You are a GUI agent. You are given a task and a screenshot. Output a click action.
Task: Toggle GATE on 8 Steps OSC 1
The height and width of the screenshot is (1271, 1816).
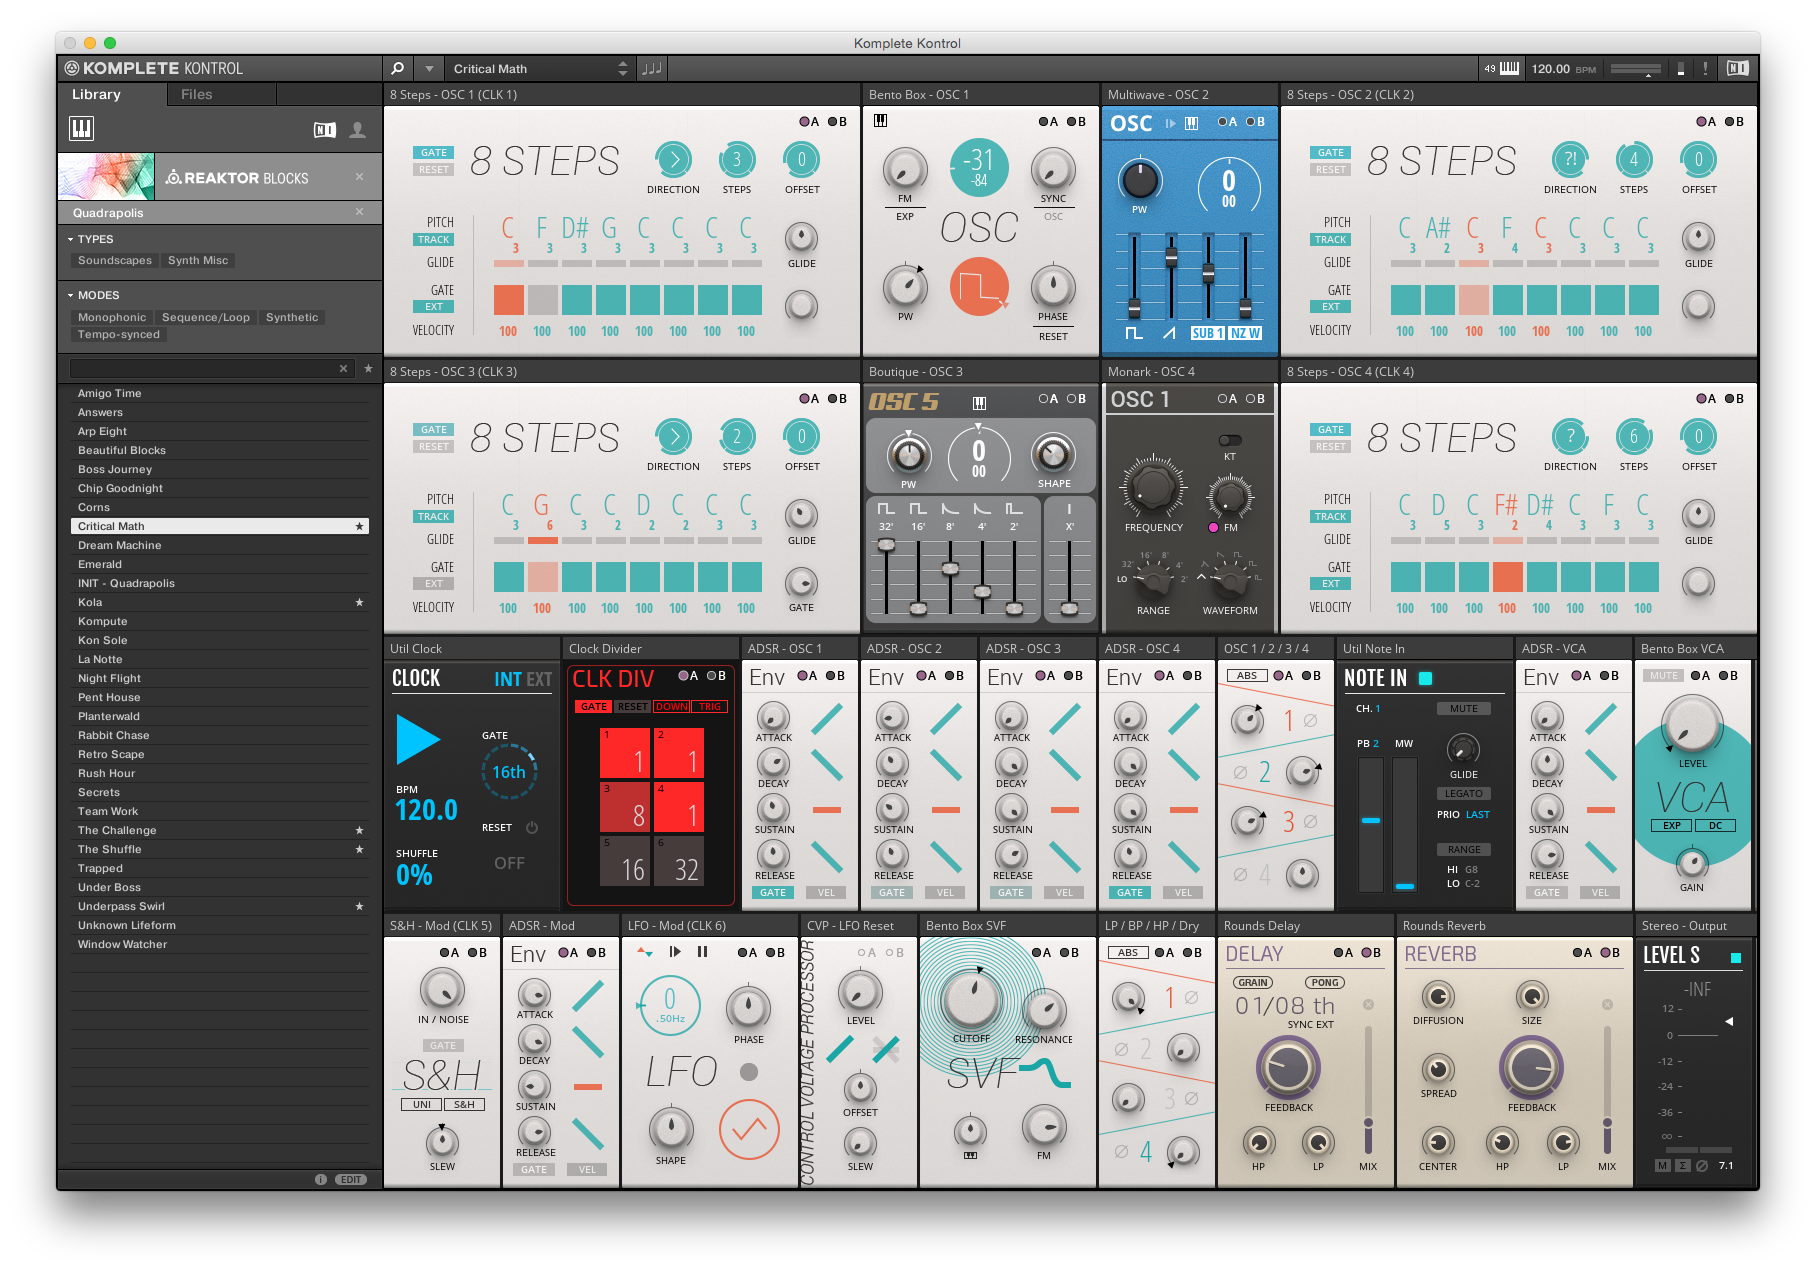tap(434, 153)
